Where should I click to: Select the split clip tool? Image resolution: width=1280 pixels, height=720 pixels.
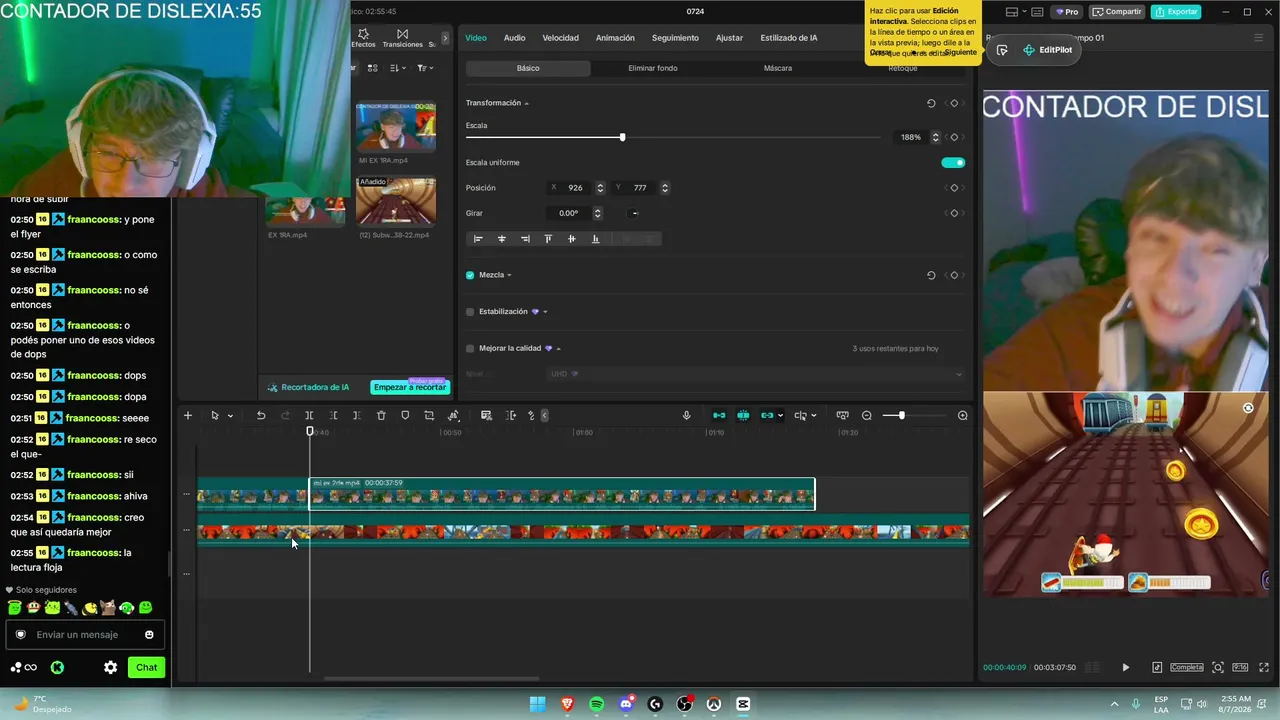click(309, 416)
